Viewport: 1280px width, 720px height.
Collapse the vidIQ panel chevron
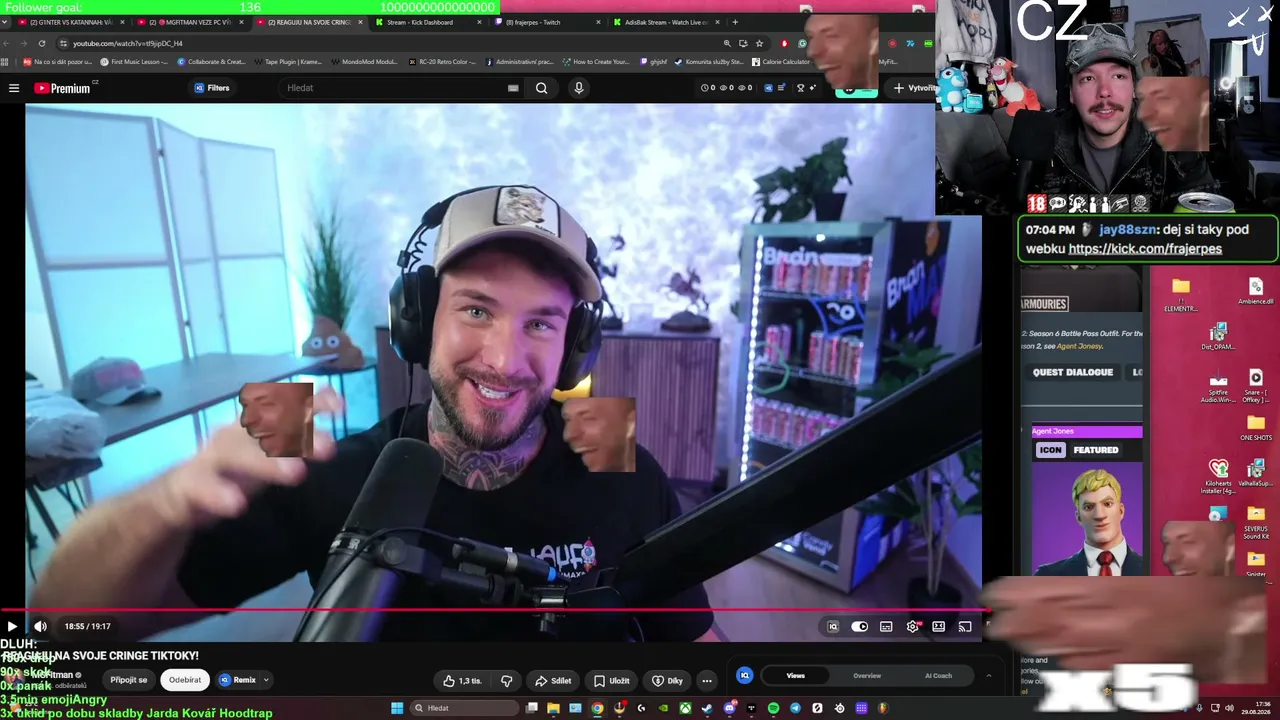989,676
